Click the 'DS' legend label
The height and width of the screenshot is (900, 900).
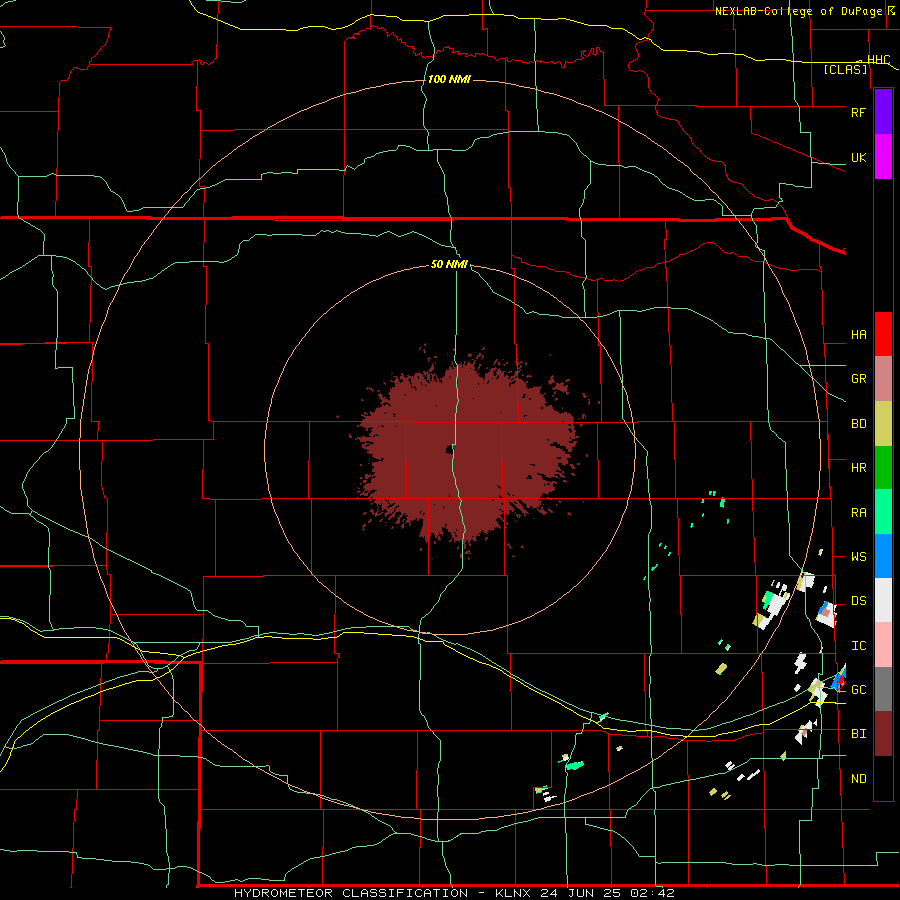click(858, 601)
